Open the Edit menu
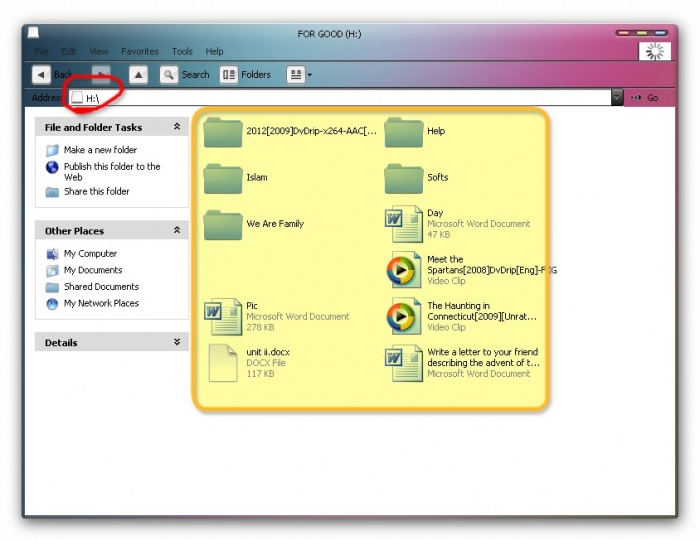700x540 pixels. pos(69,51)
